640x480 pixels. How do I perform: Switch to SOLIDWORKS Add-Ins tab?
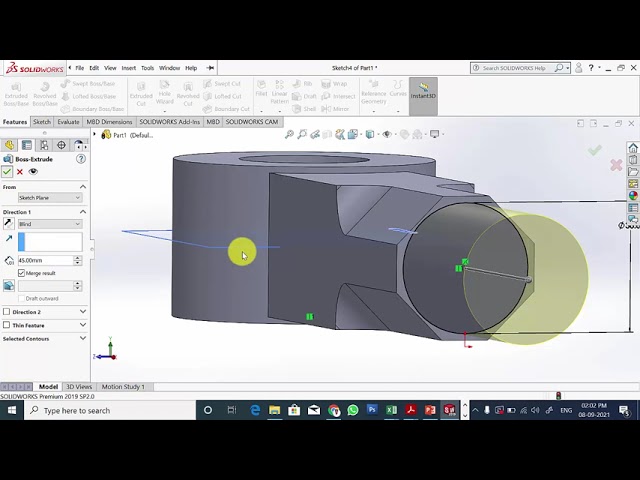[169, 122]
